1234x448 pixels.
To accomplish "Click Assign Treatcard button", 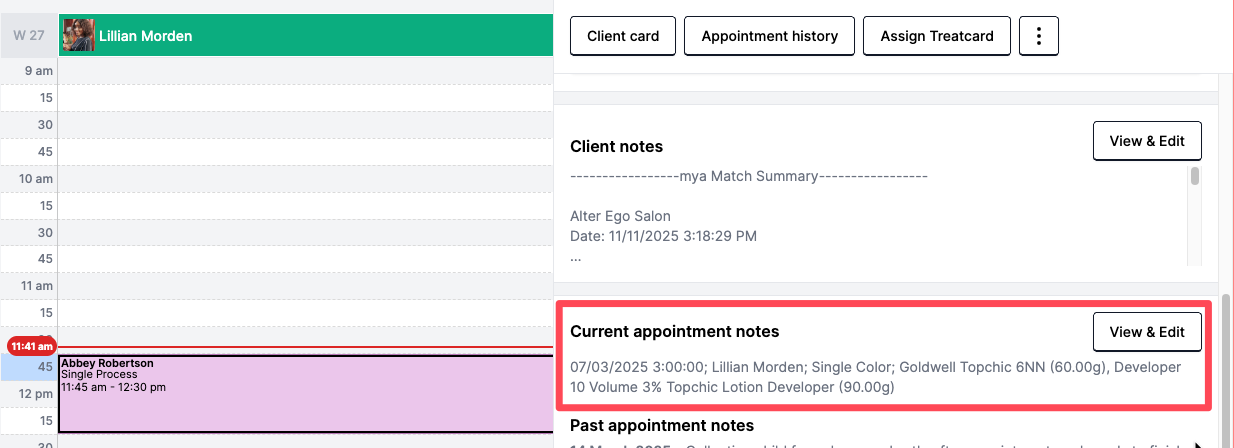I will tap(937, 36).
